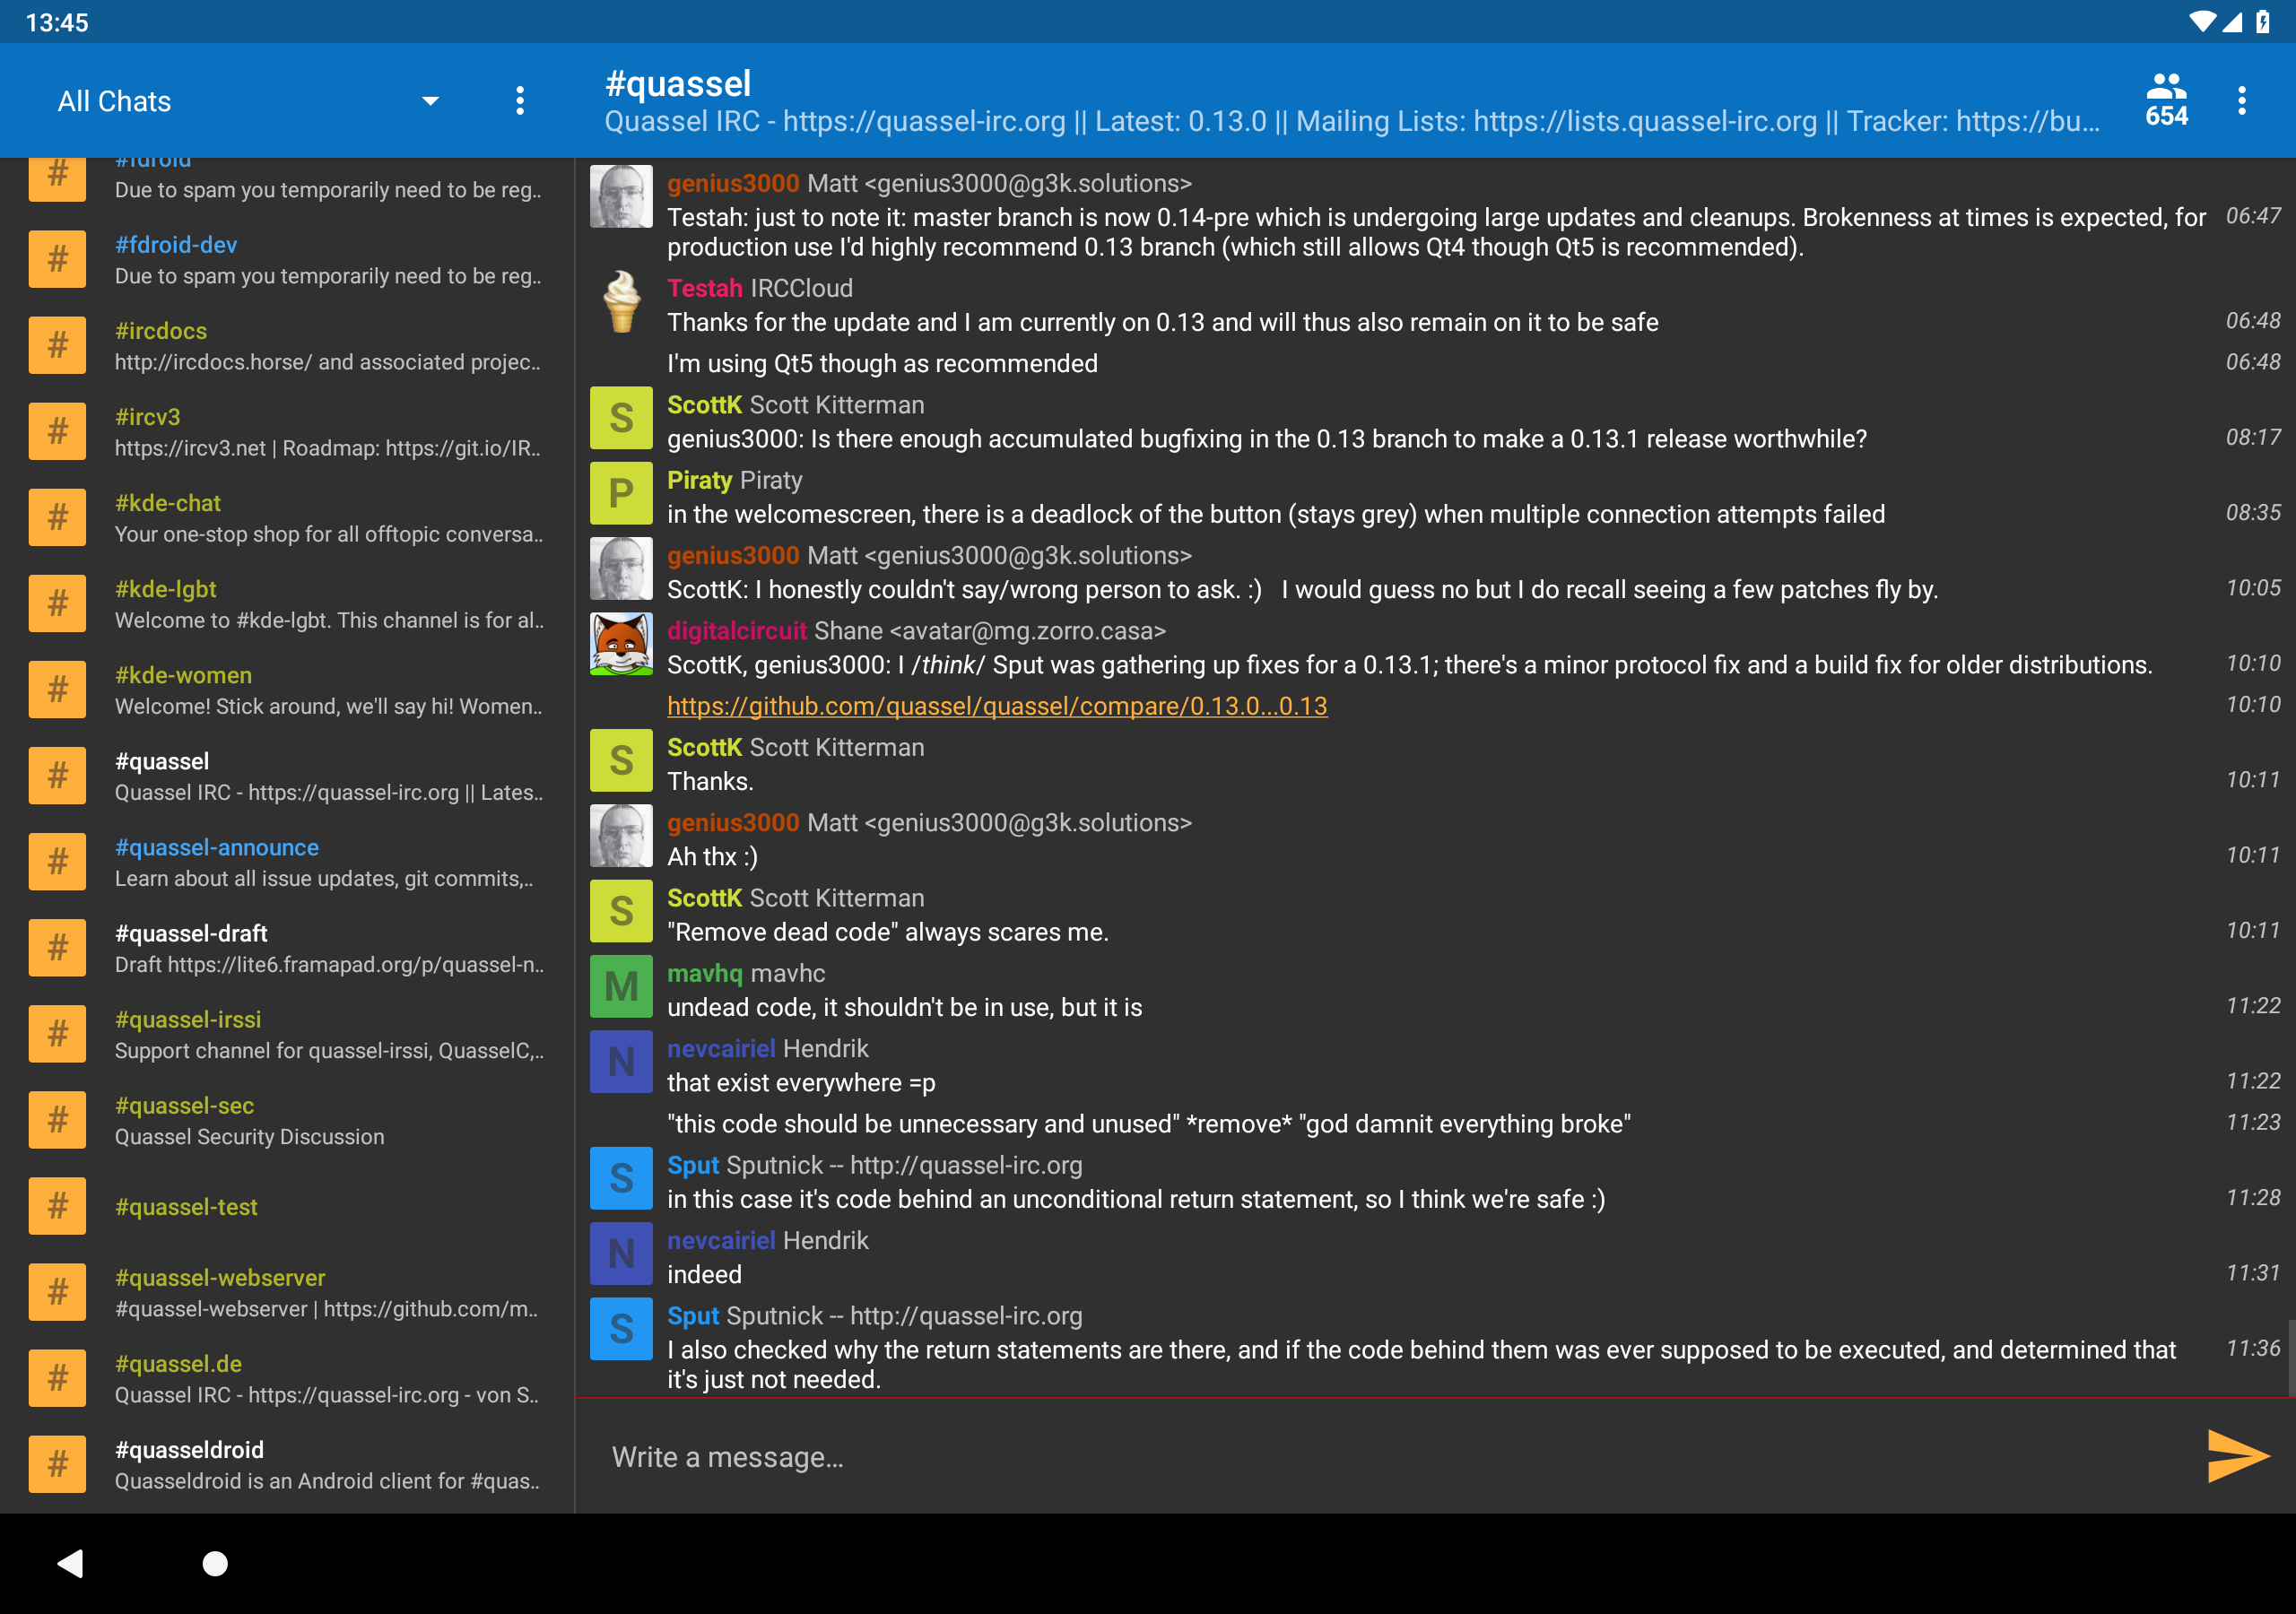This screenshot has height=1614, width=2296.
Task: Tap Piraty's P avatar
Action: tap(621, 493)
